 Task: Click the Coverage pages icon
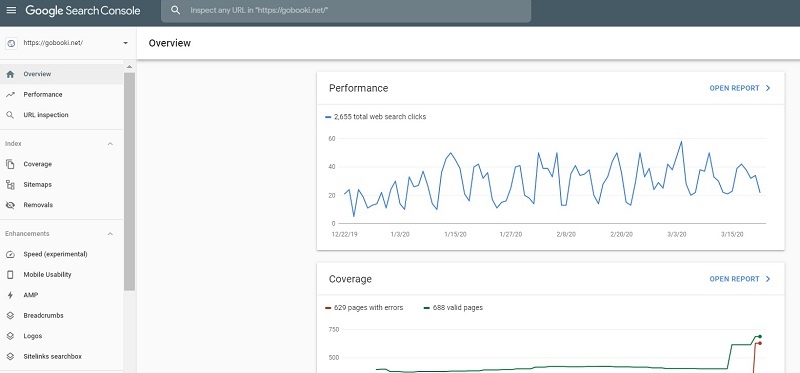click(x=10, y=164)
